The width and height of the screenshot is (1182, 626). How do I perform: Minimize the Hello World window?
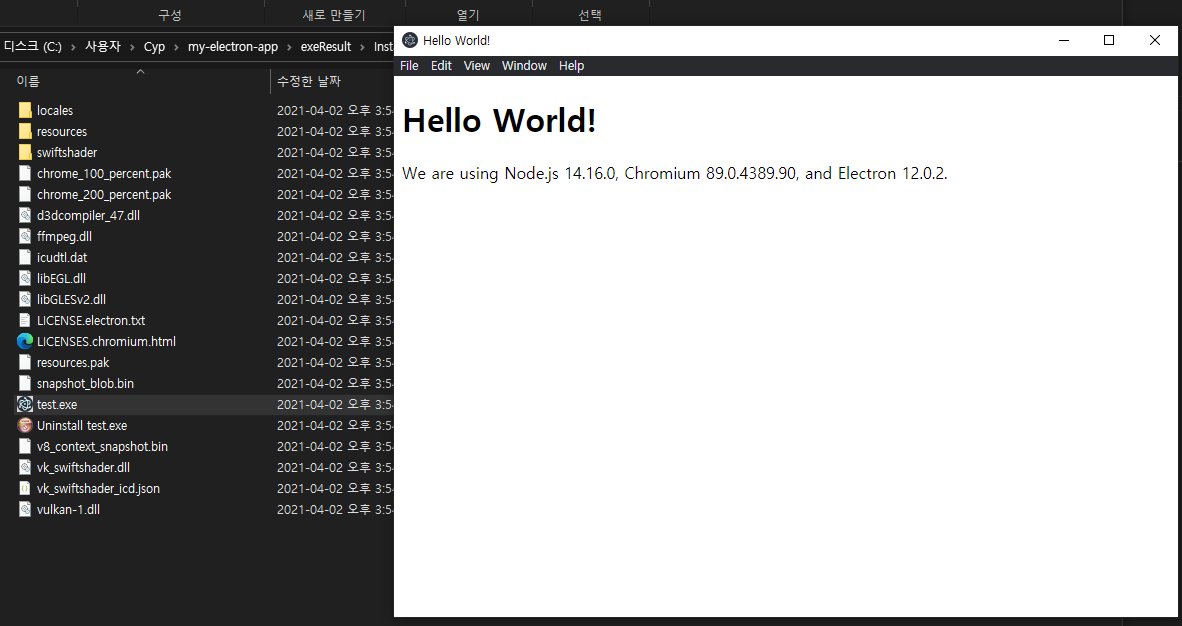pos(1064,40)
